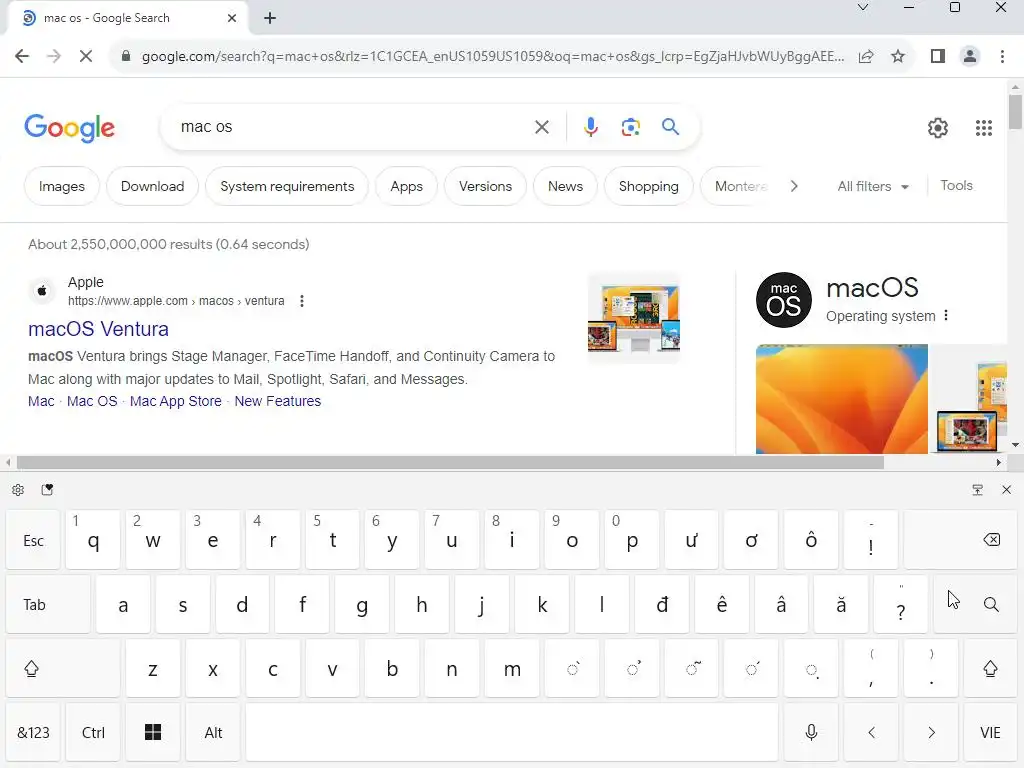This screenshot has width=1024, height=768.
Task: Select the Apps filter chip
Action: click(x=406, y=186)
